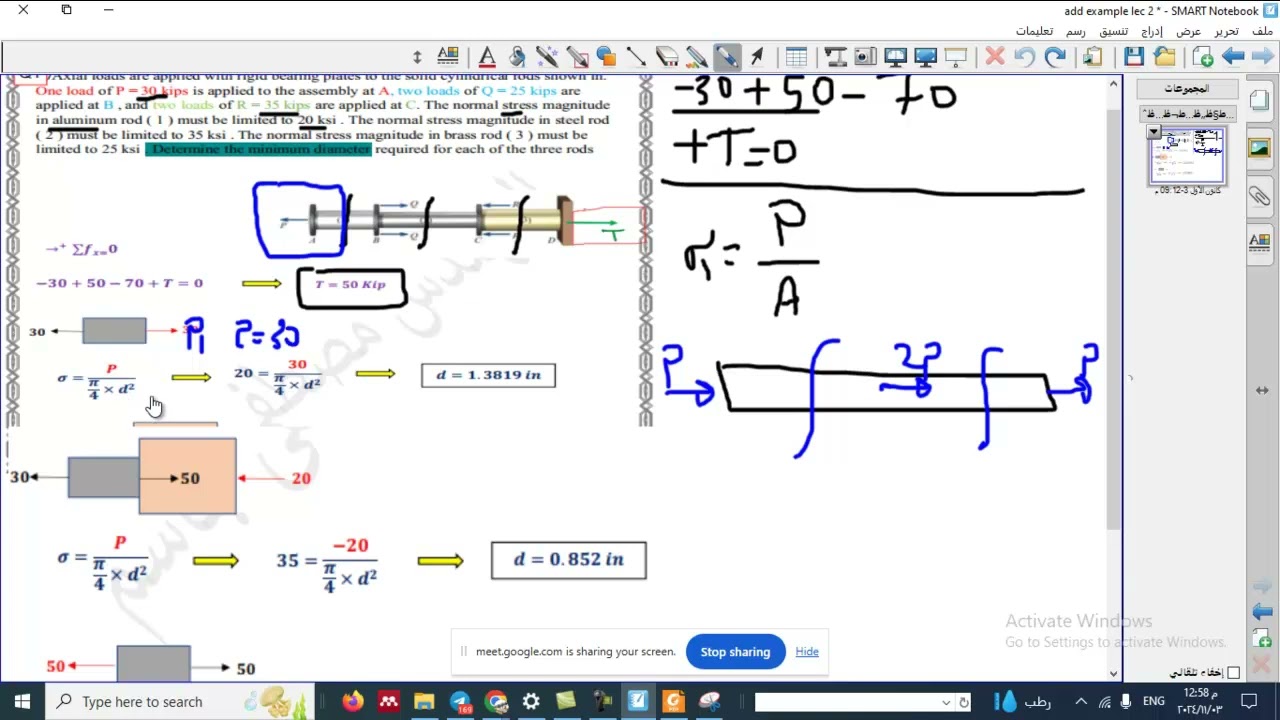The image size is (1280, 720).
Task: Delete selection with the red X icon
Action: point(994,57)
